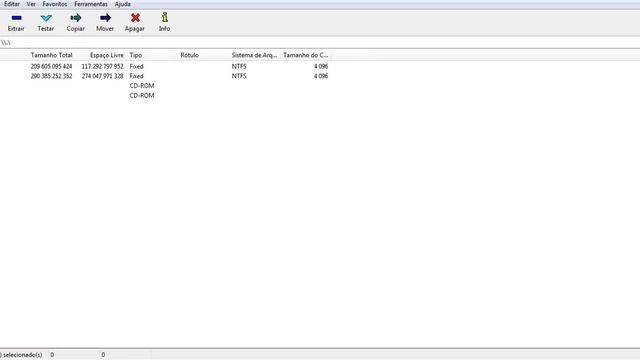The width and height of the screenshot is (640, 360).
Task: Open the Ajuda menu
Action: click(x=122, y=4)
